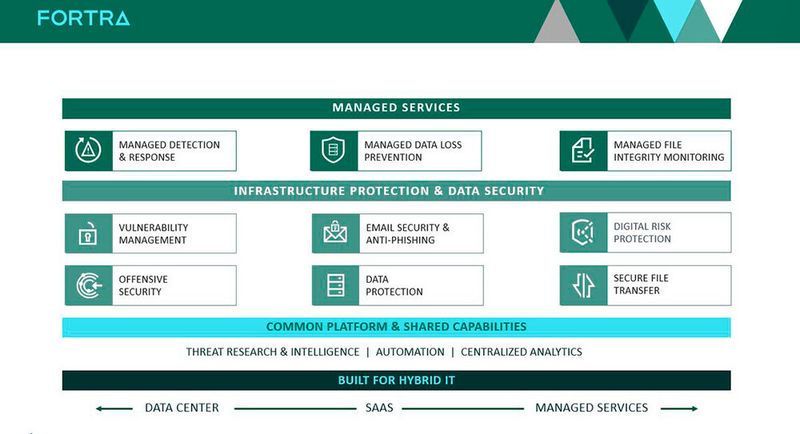Click the Vulnerability Management padlock icon
Screen dimensions: 800x434
[88, 234]
